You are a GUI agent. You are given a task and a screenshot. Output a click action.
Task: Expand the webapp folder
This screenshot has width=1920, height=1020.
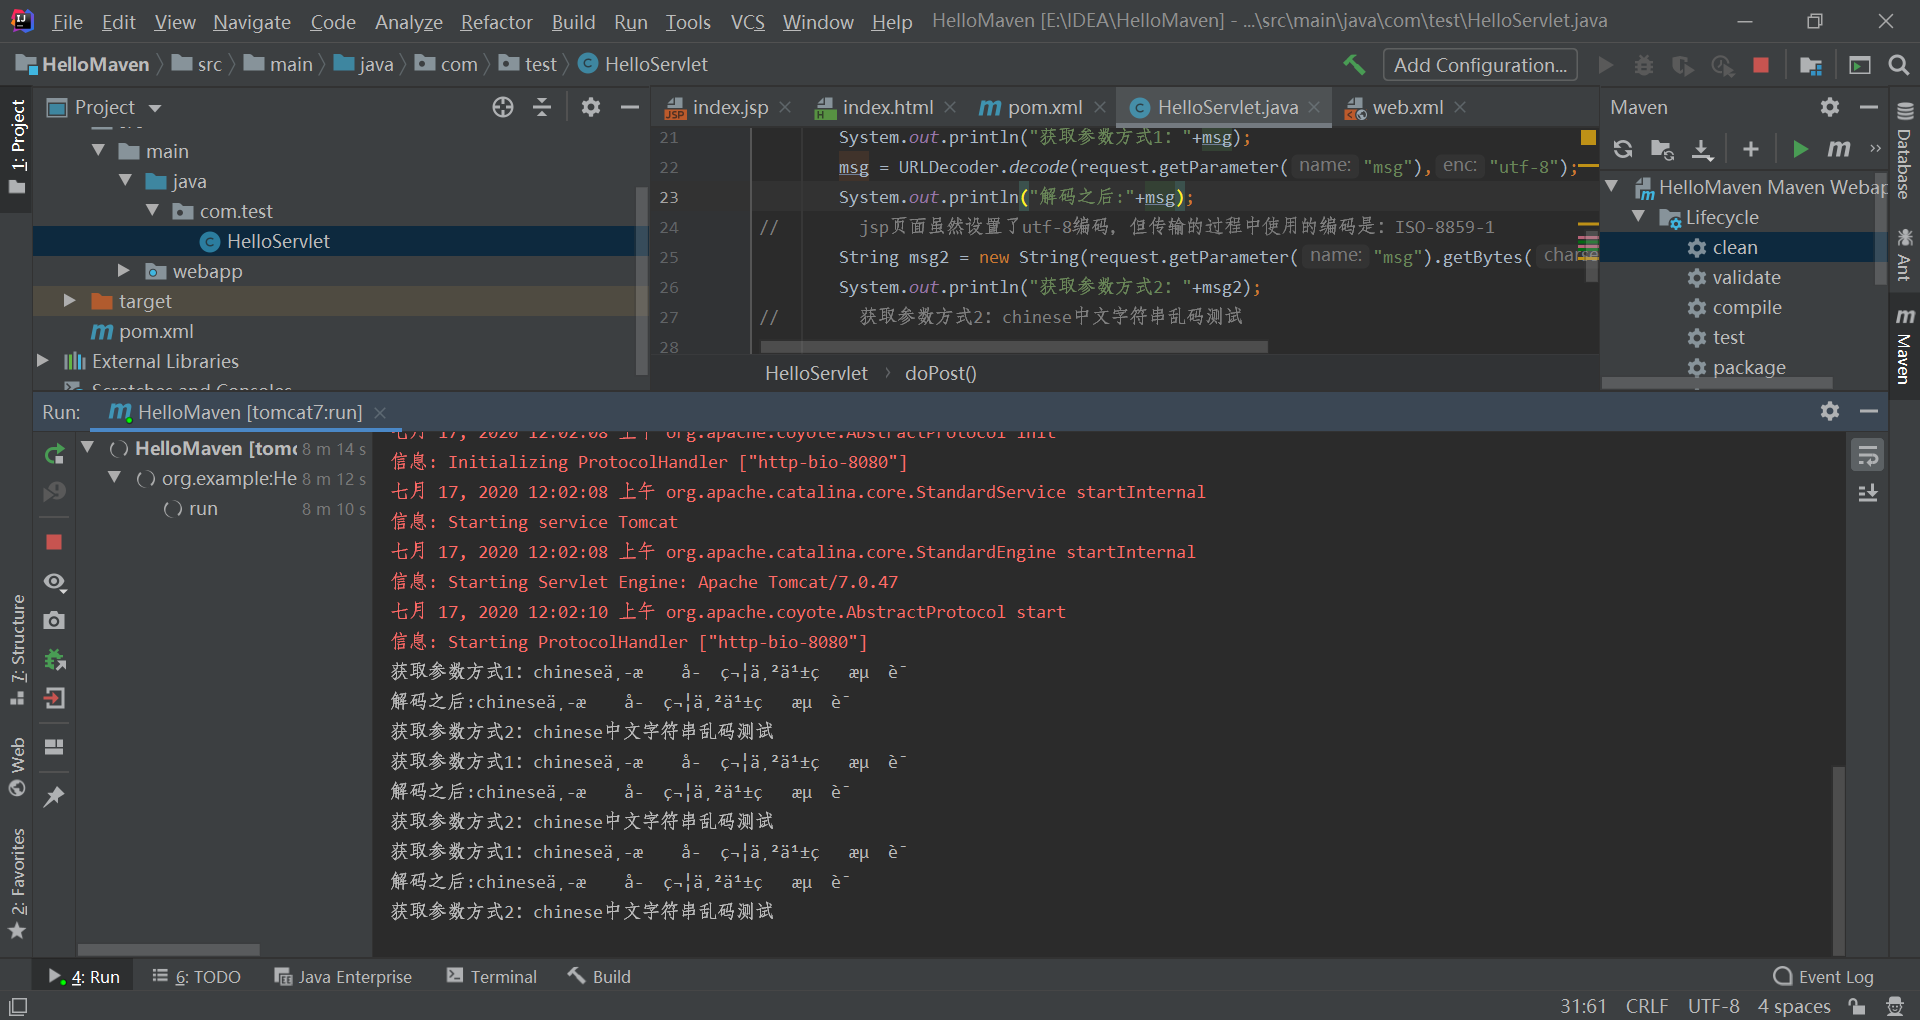coord(124,270)
